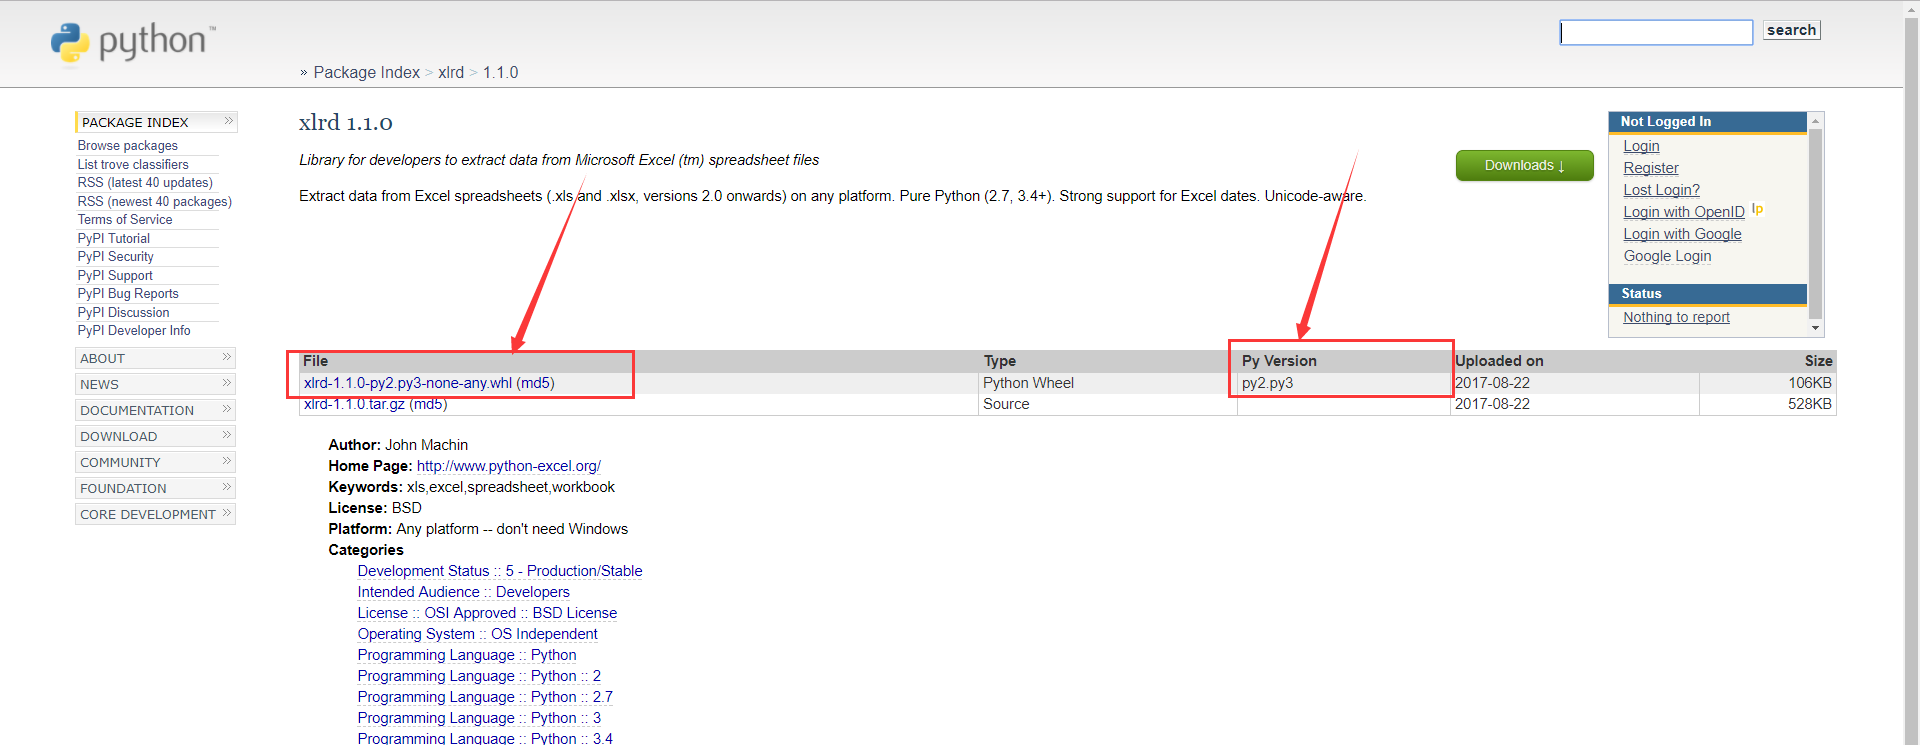This screenshot has width=1920, height=745.
Task: Expand the ABOUT sidebar menu
Action: (x=155, y=358)
